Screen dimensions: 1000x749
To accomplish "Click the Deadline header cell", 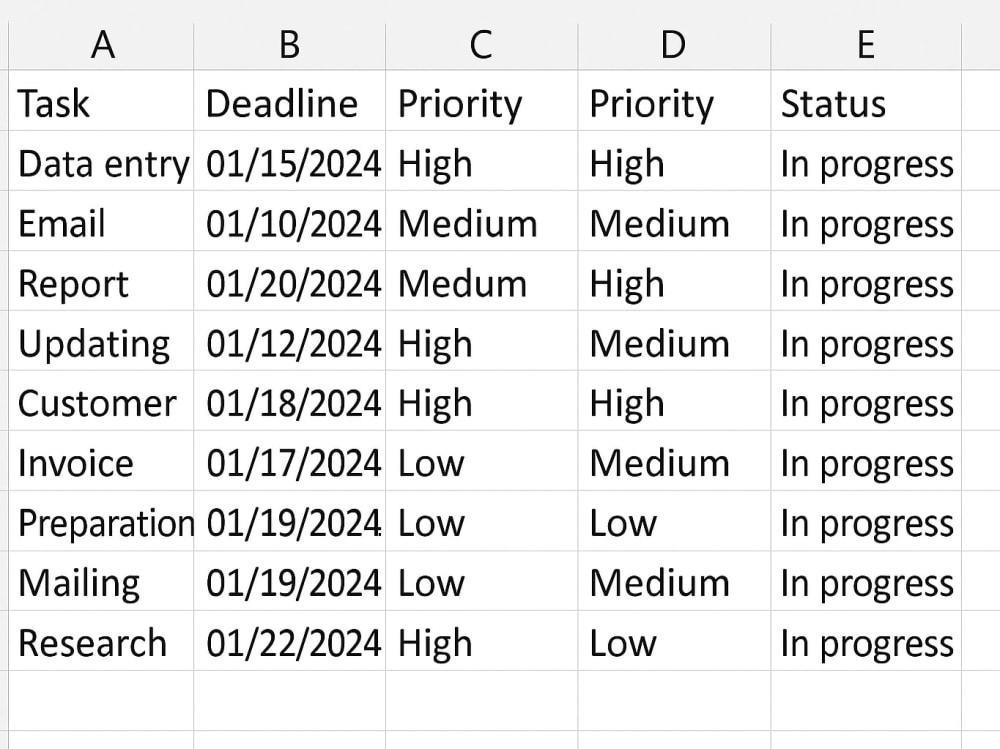I will coord(290,101).
